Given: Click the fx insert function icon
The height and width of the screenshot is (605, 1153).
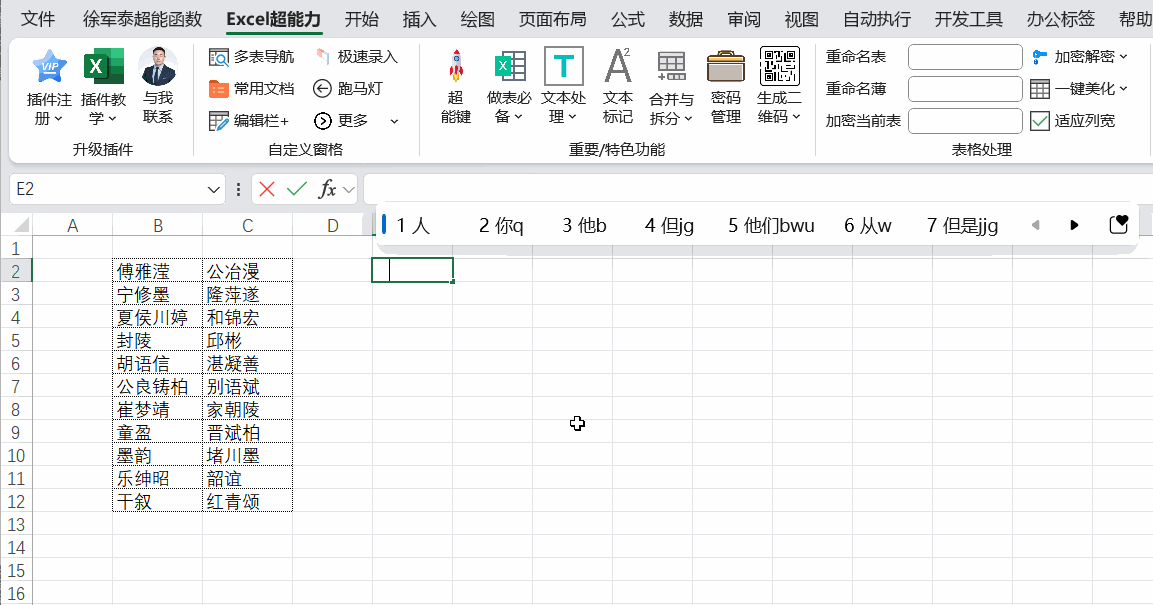Looking at the screenshot, I should pyautogui.click(x=327, y=190).
